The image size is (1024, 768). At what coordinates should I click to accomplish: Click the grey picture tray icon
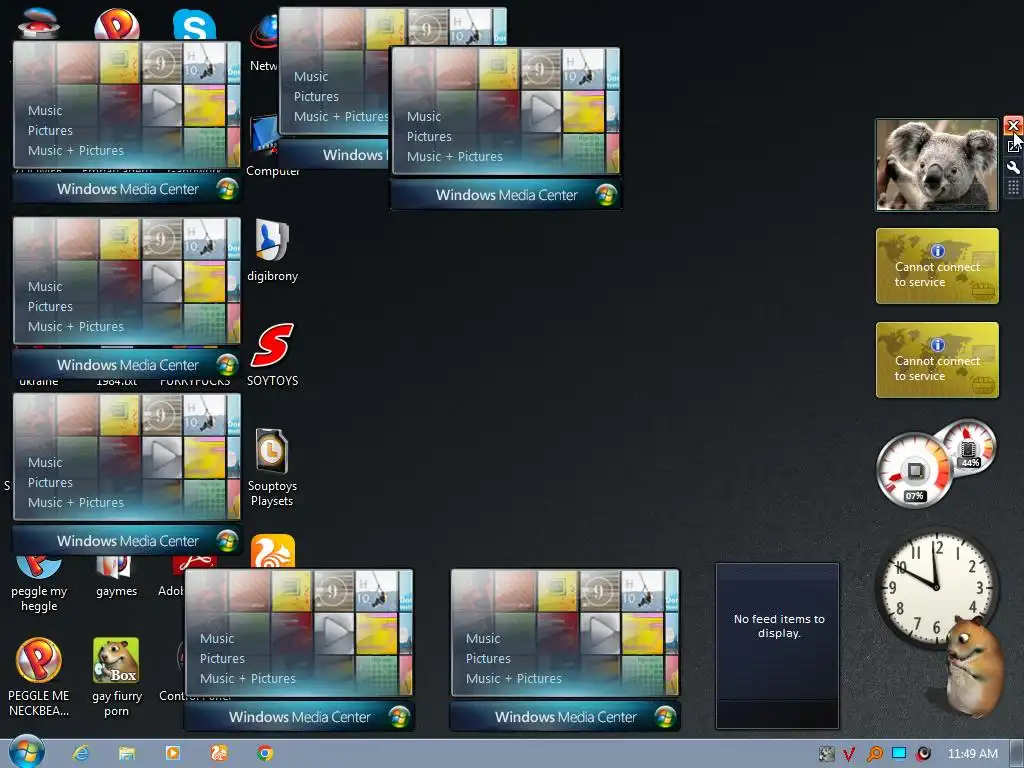[826, 754]
